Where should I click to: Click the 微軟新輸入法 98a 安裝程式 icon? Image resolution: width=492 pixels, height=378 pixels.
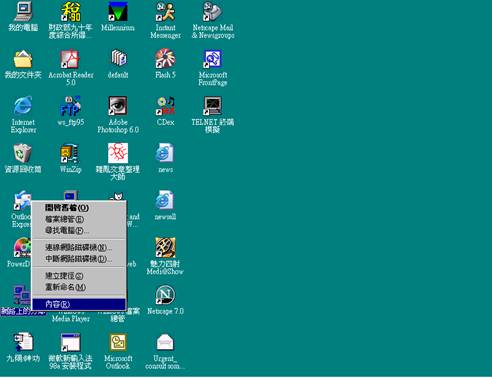pos(71,342)
